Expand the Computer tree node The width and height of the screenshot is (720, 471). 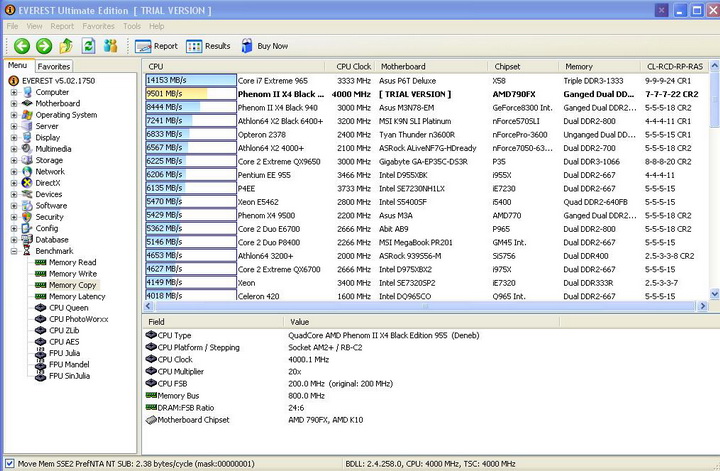[14, 92]
